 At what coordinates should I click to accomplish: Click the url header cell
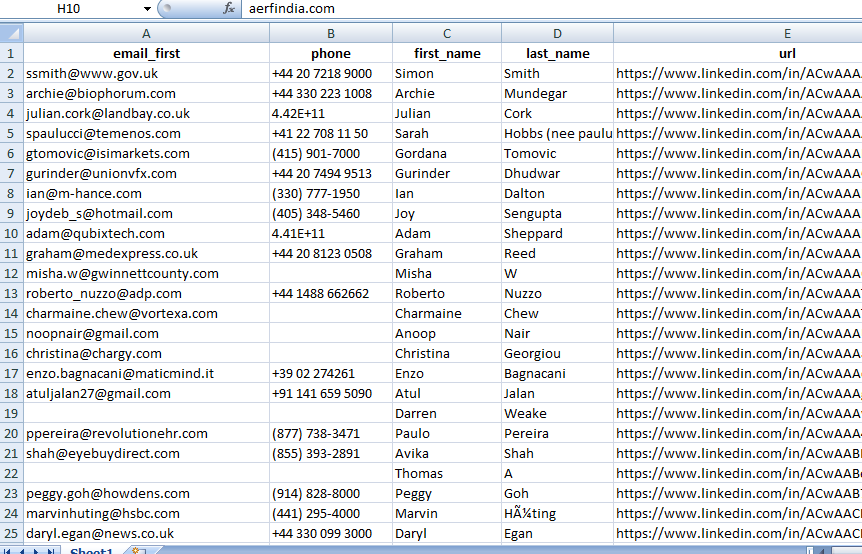point(738,53)
